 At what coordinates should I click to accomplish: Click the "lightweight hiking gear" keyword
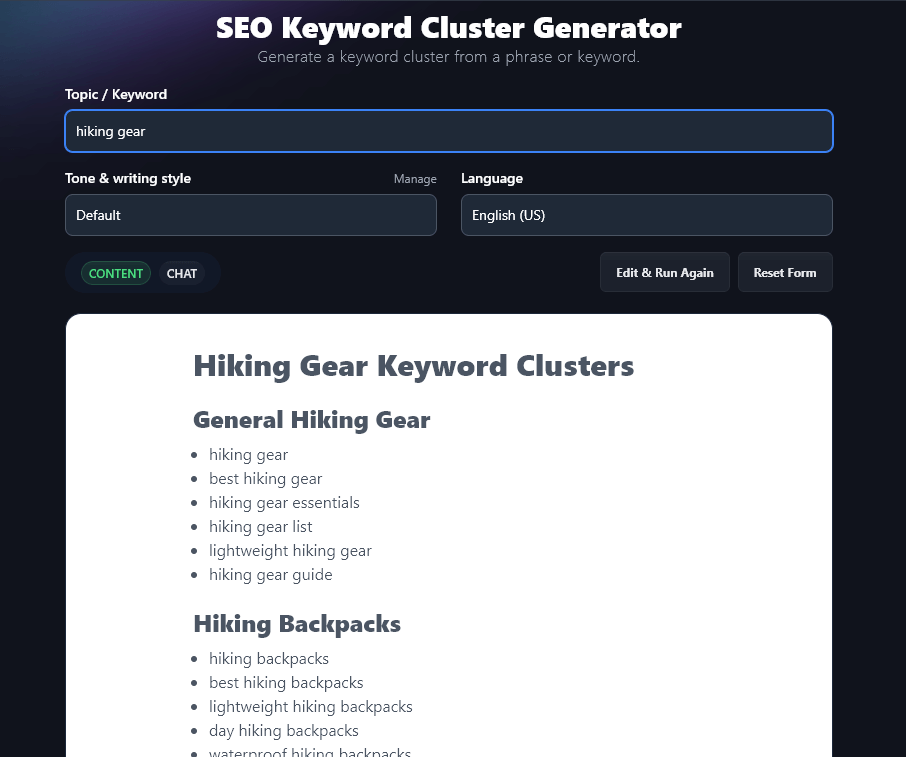point(290,550)
